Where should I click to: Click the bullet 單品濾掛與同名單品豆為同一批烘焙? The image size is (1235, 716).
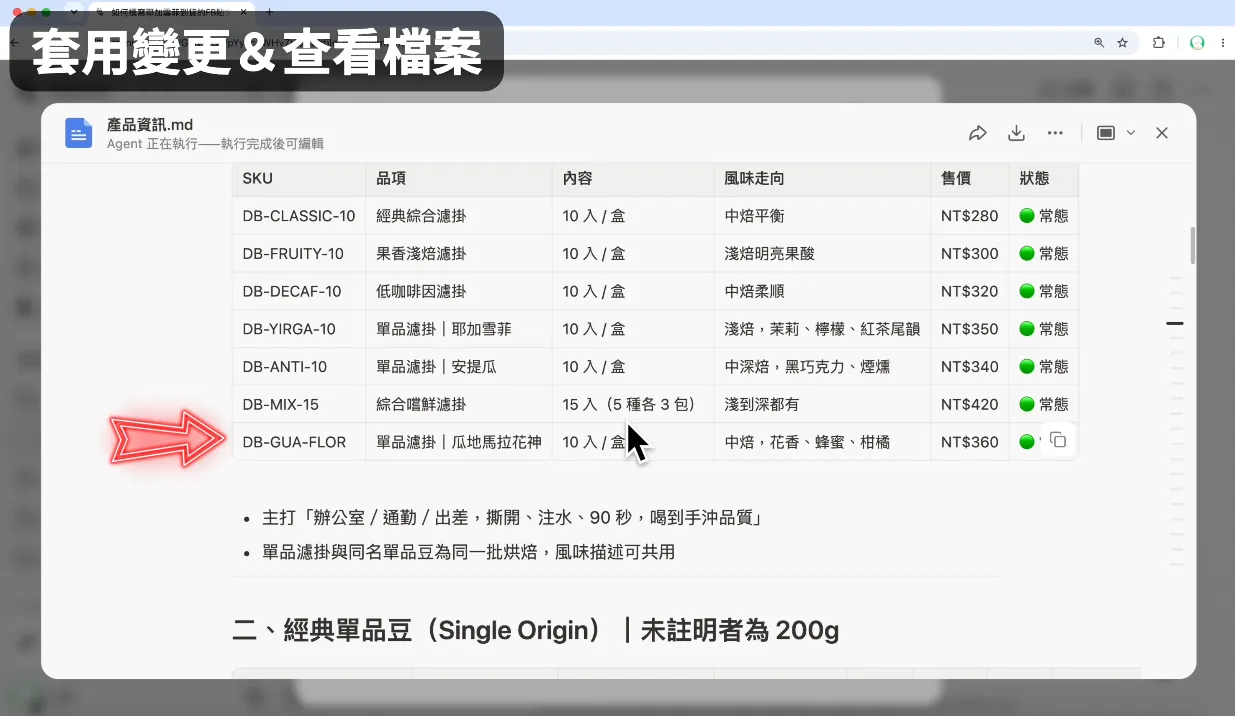468,552
